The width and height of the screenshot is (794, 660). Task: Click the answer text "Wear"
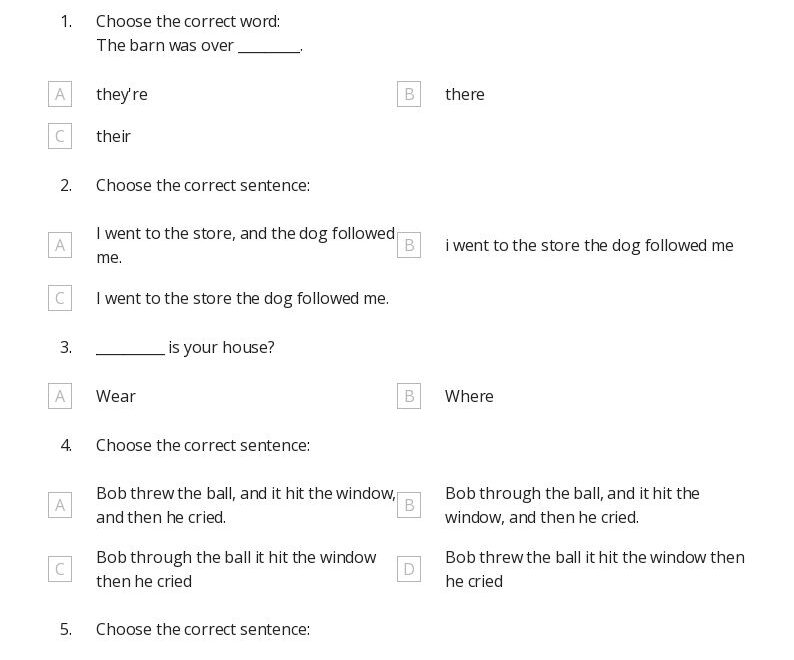tap(116, 396)
